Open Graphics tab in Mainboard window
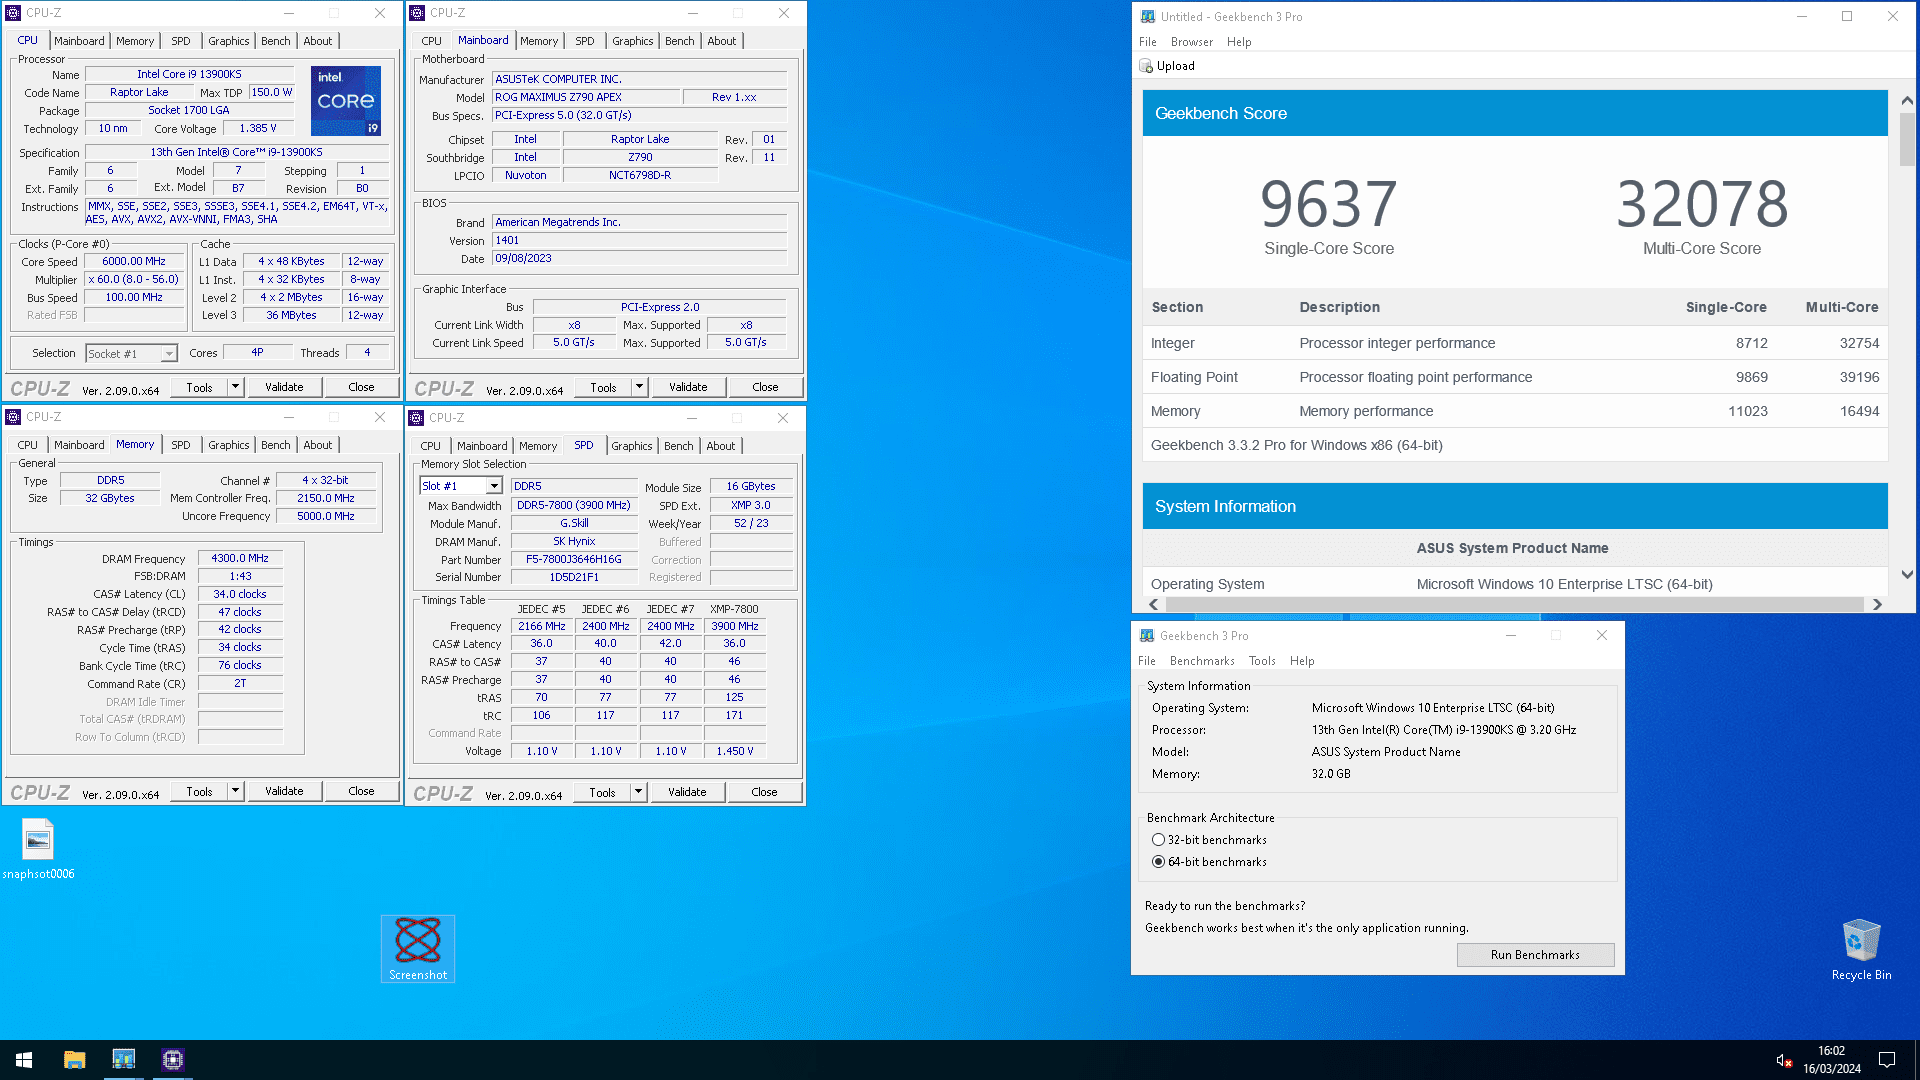Viewport: 1920px width, 1080px height. (x=632, y=41)
